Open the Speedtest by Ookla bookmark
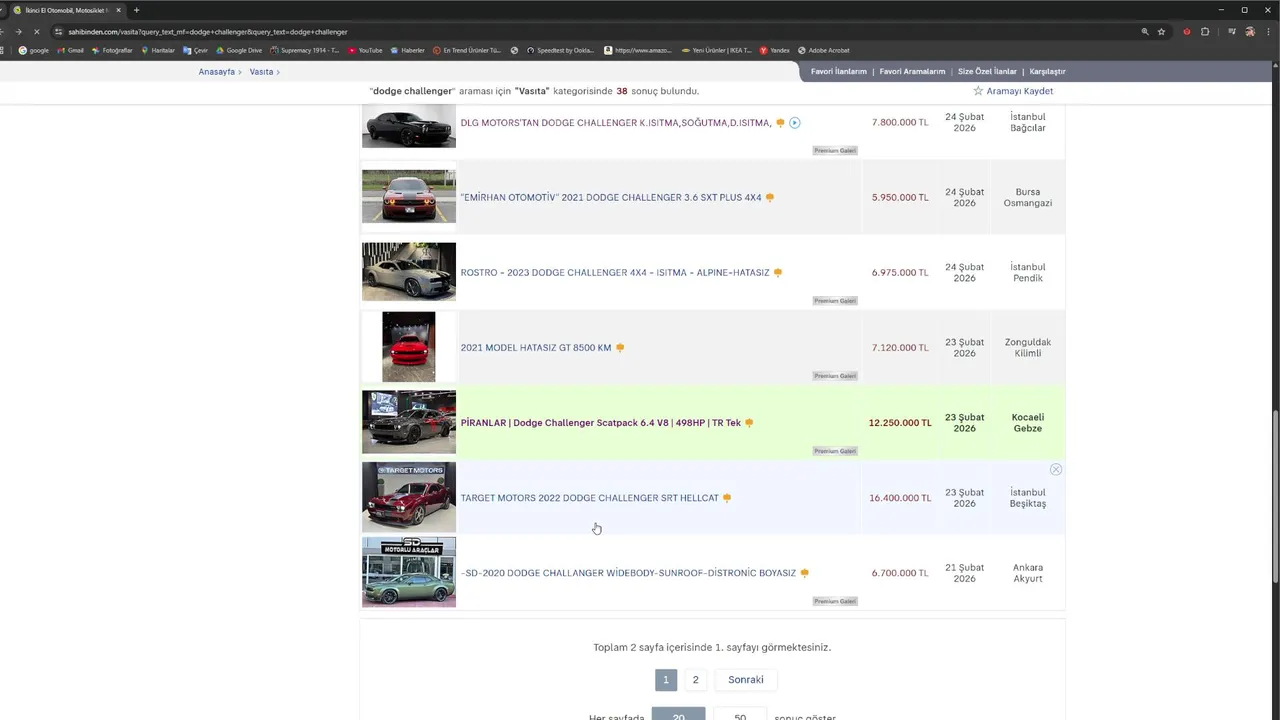The width and height of the screenshot is (1280, 720). tap(559, 50)
